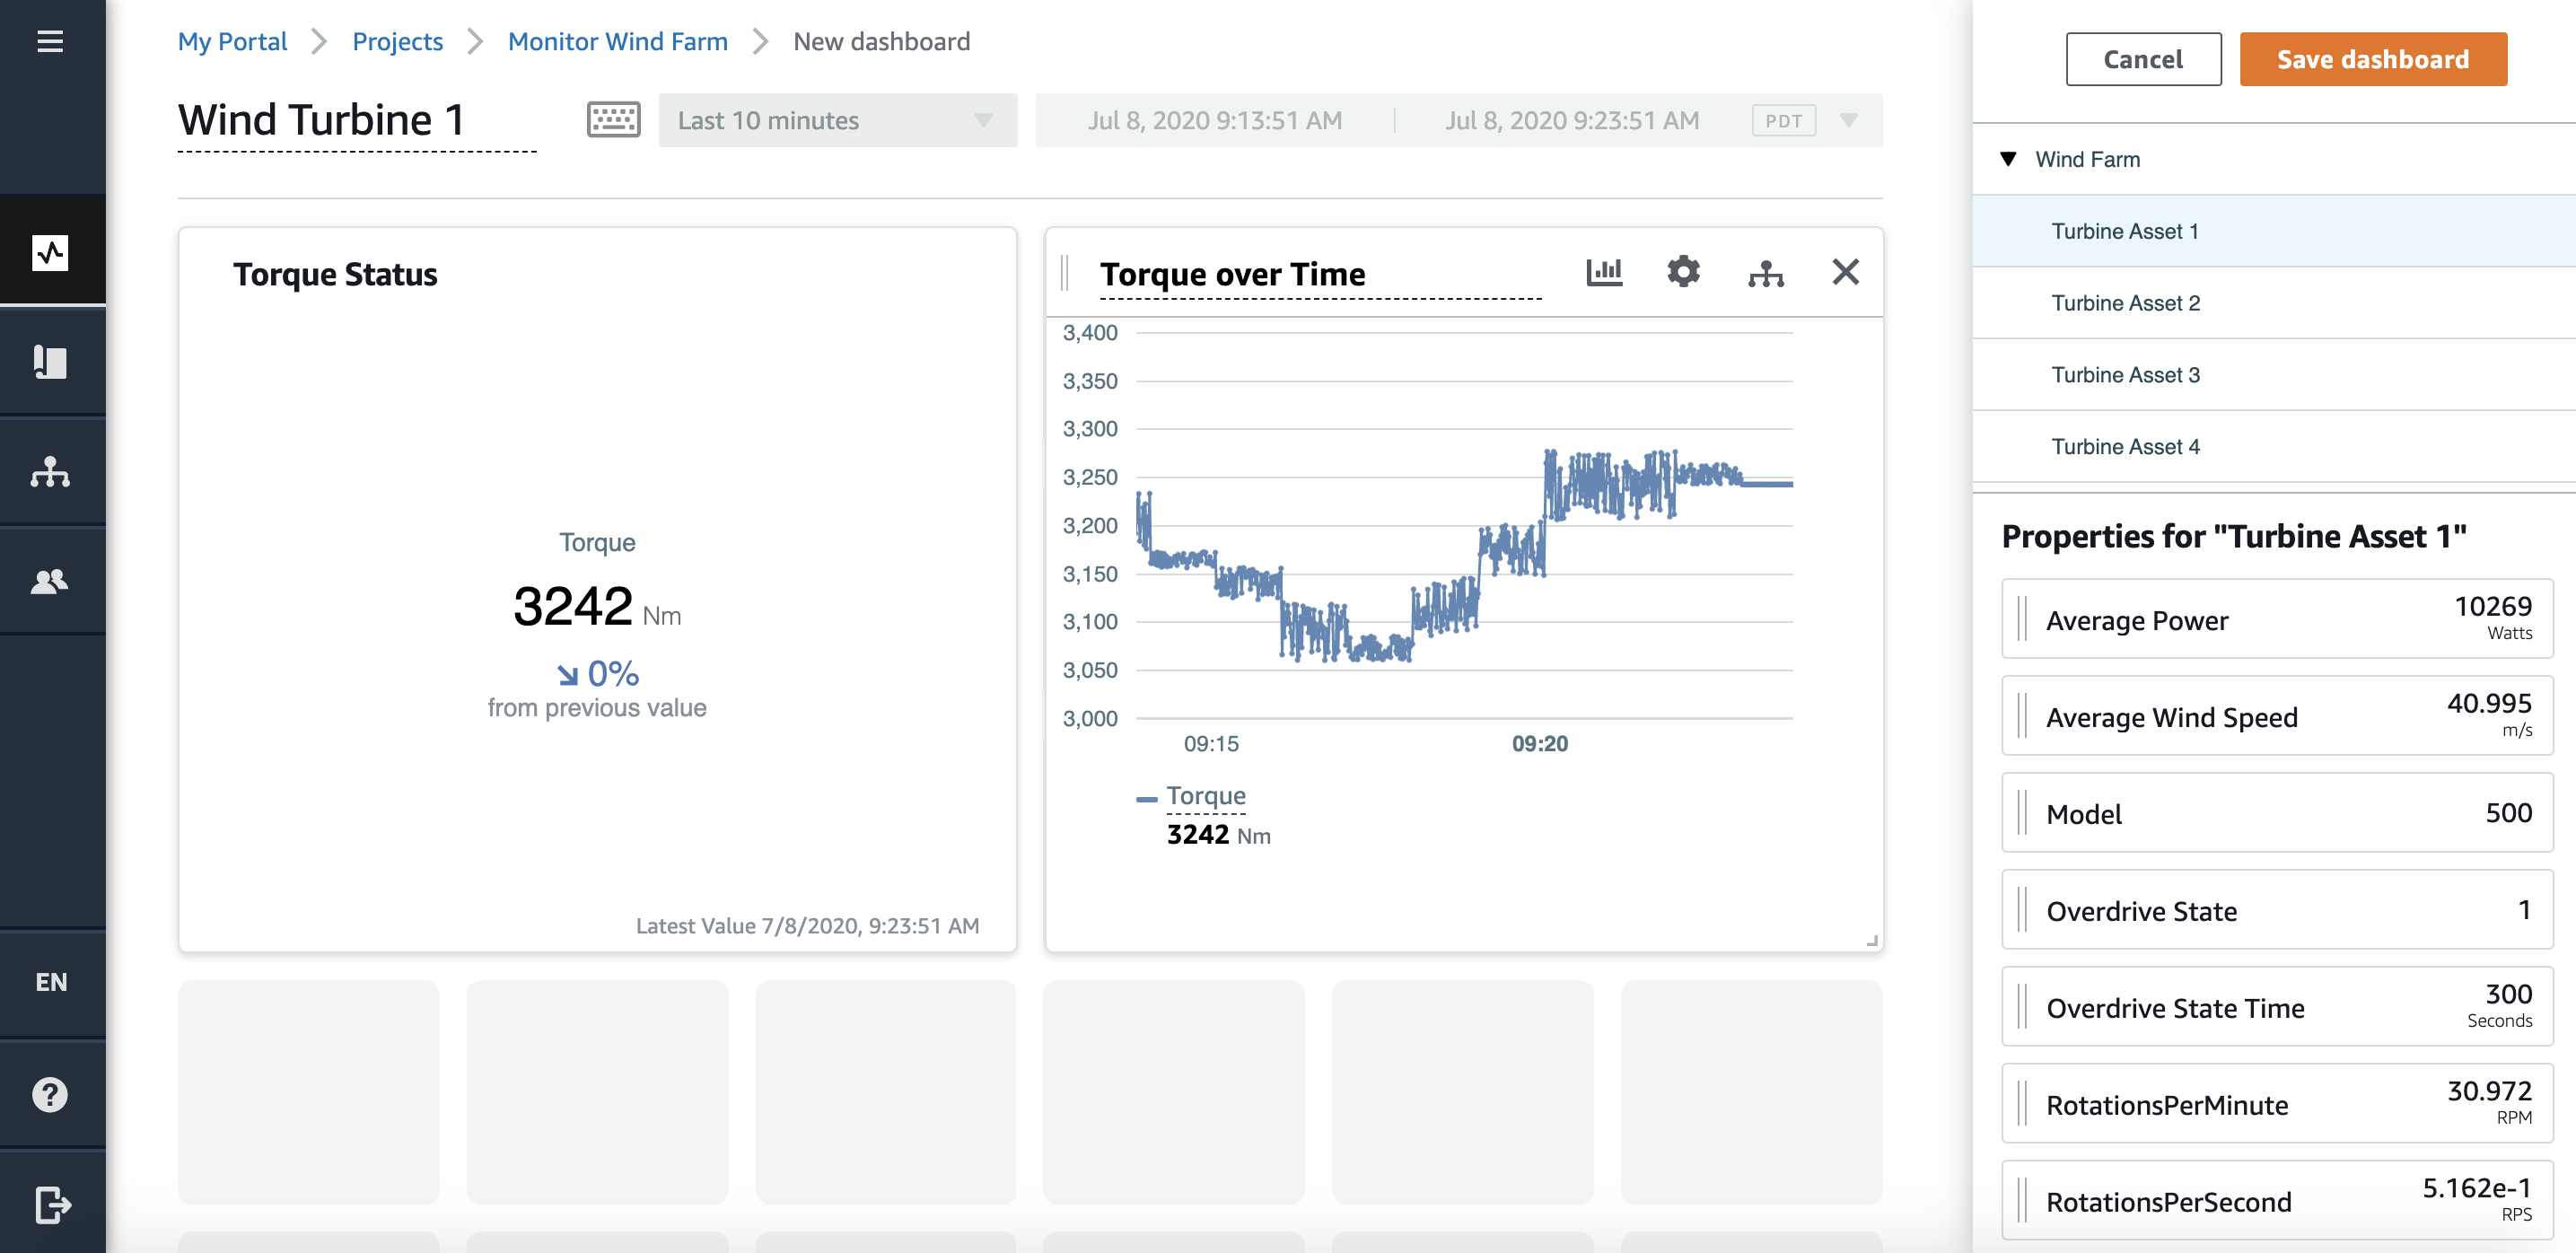Open the hamburger navigation menu
Image resolution: width=2576 pixels, height=1253 pixels.
point(50,42)
